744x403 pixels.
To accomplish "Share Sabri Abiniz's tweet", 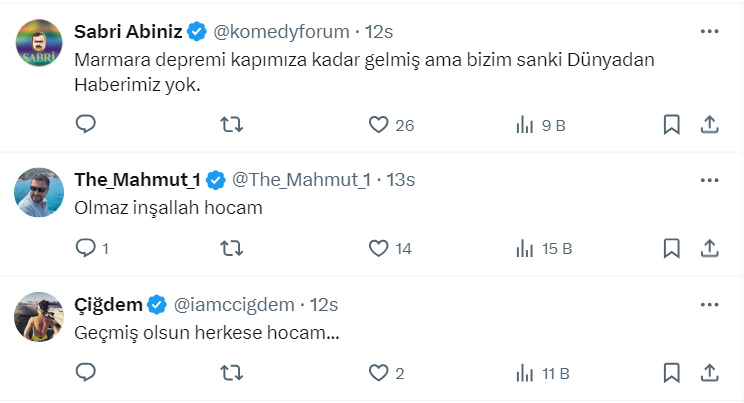I will [x=709, y=125].
